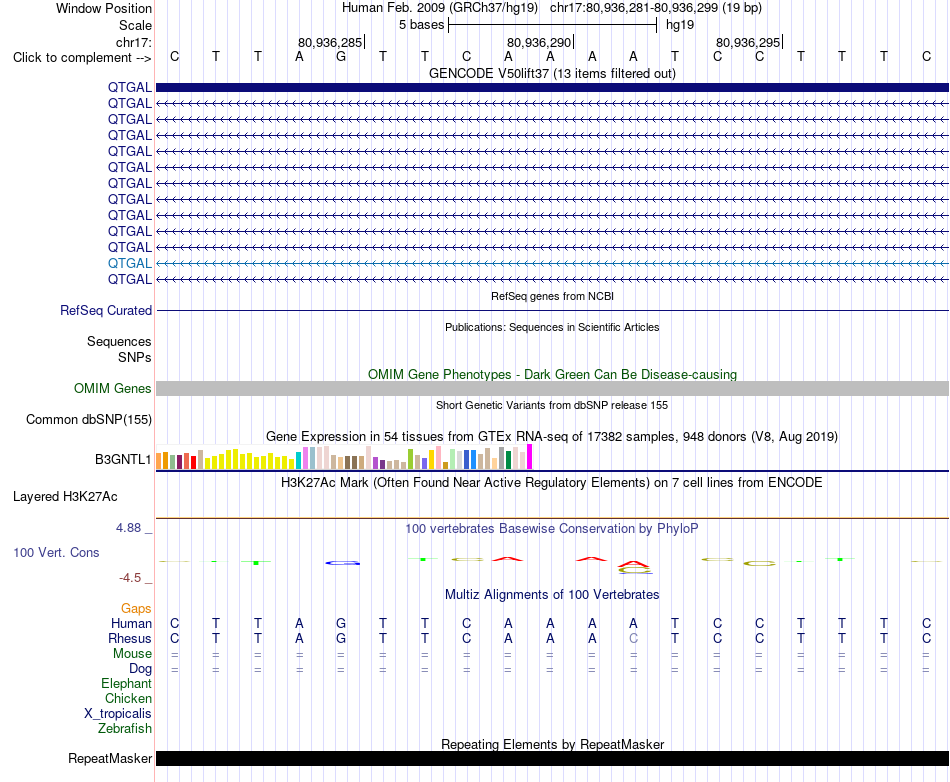Click the 'Click to complement -->' label

coord(82,58)
